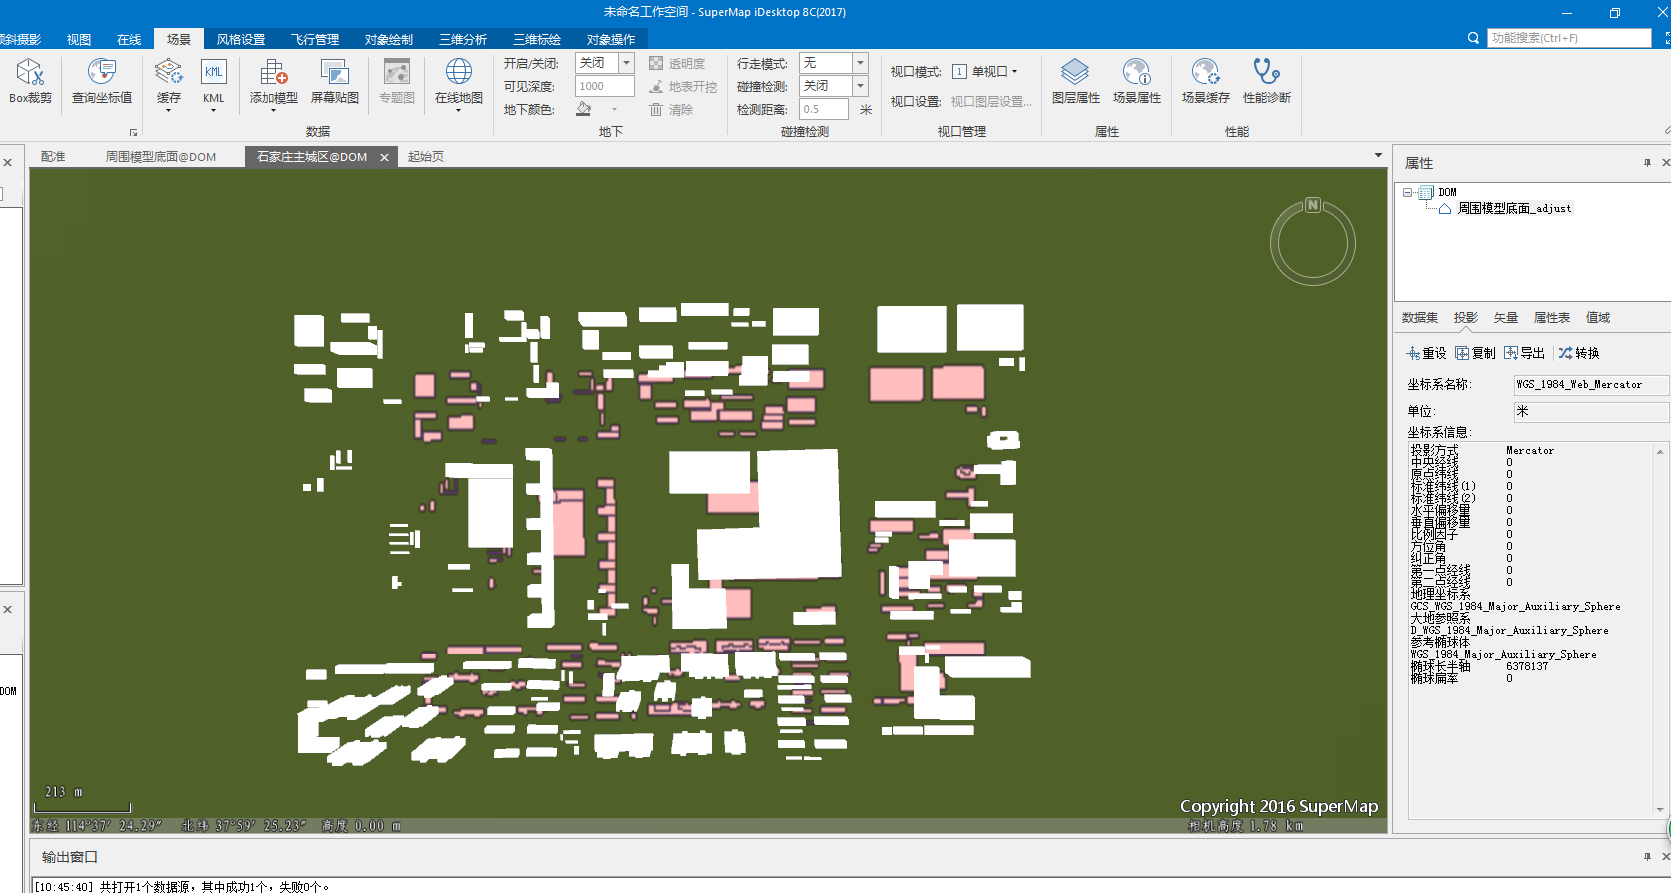Close the 石家庄主城区@DOM tab

[x=384, y=157]
